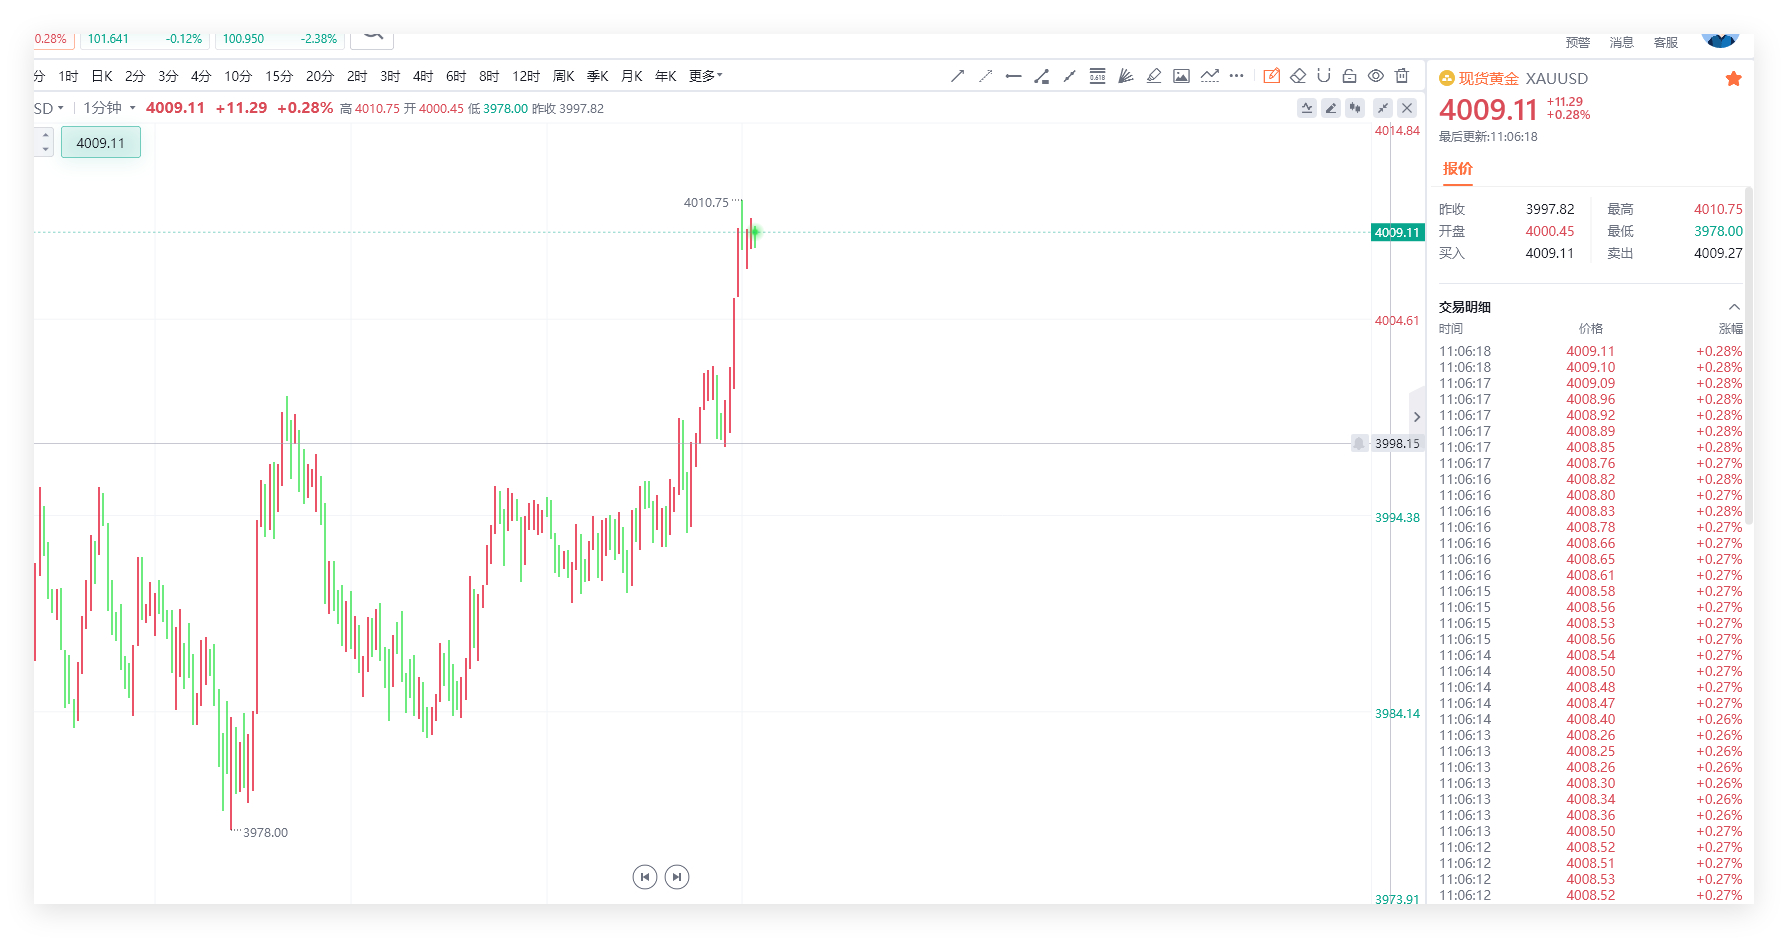This screenshot has height=938, width=1788.
Task: Select the Gann fan drawing tool
Action: (1125, 76)
